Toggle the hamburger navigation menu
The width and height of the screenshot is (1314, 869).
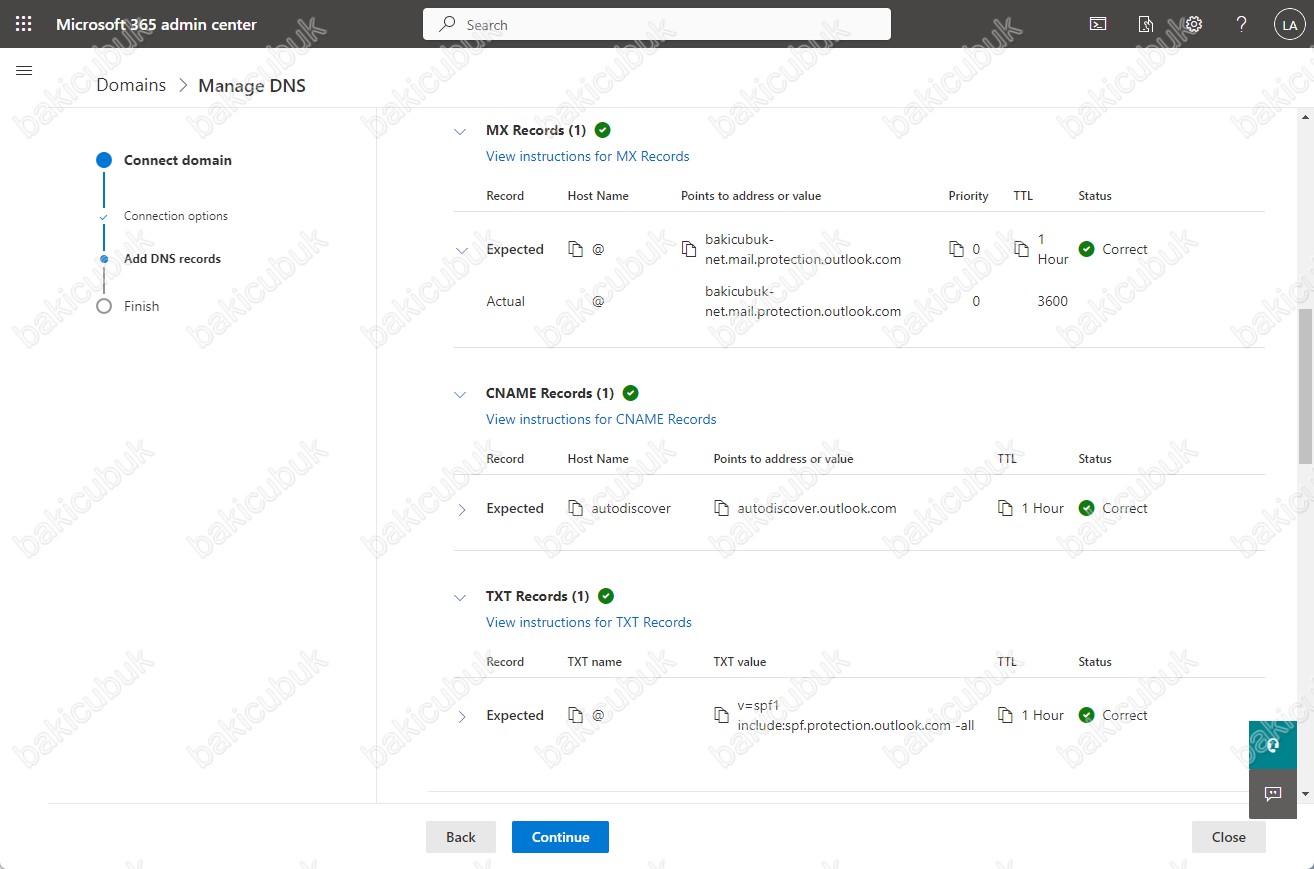24,70
